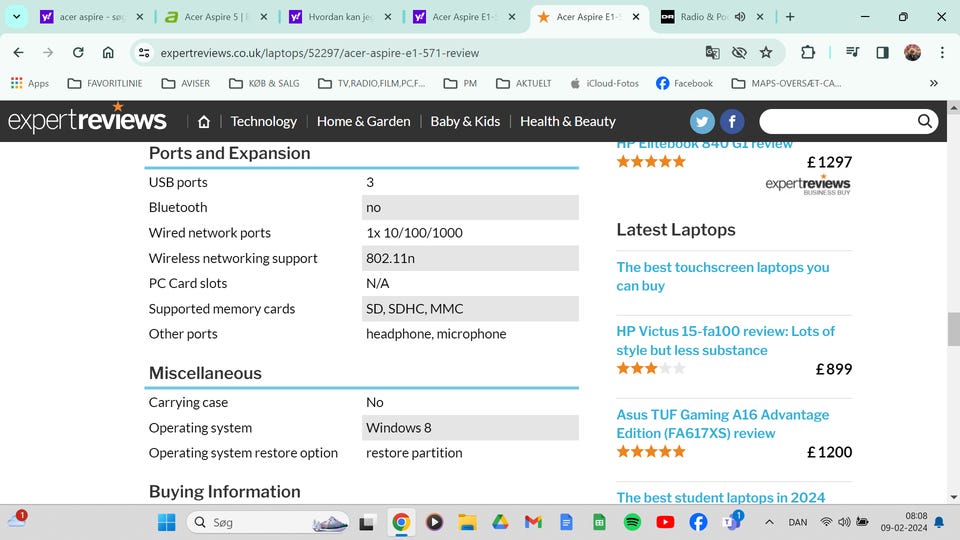Open the Health & Beauty menu
This screenshot has height=540, width=960.
click(568, 121)
